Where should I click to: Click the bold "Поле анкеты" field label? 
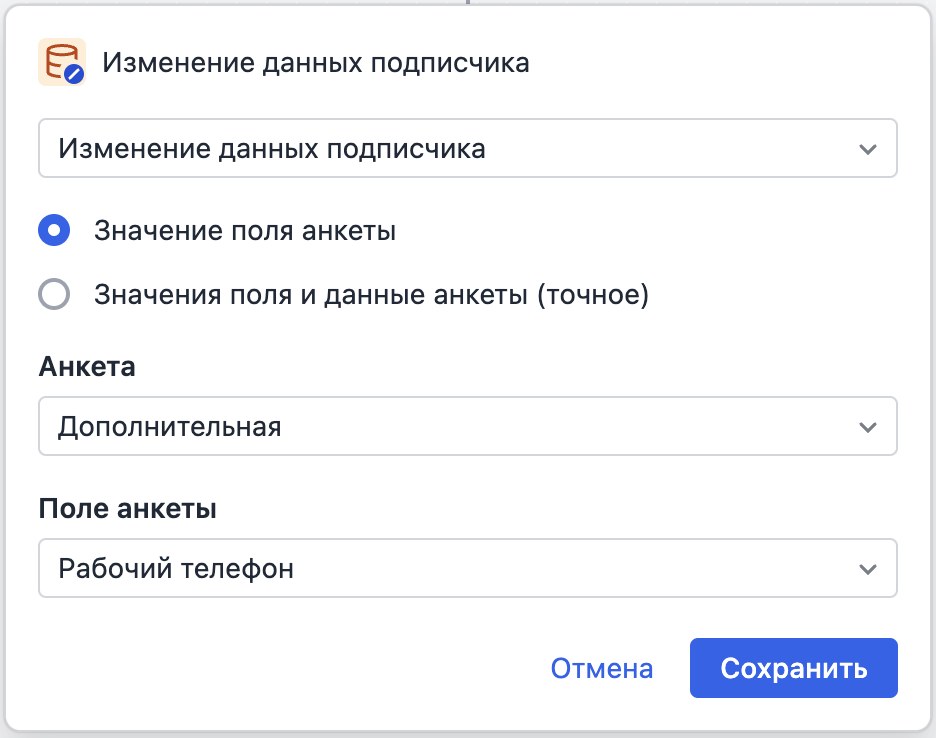coord(128,508)
